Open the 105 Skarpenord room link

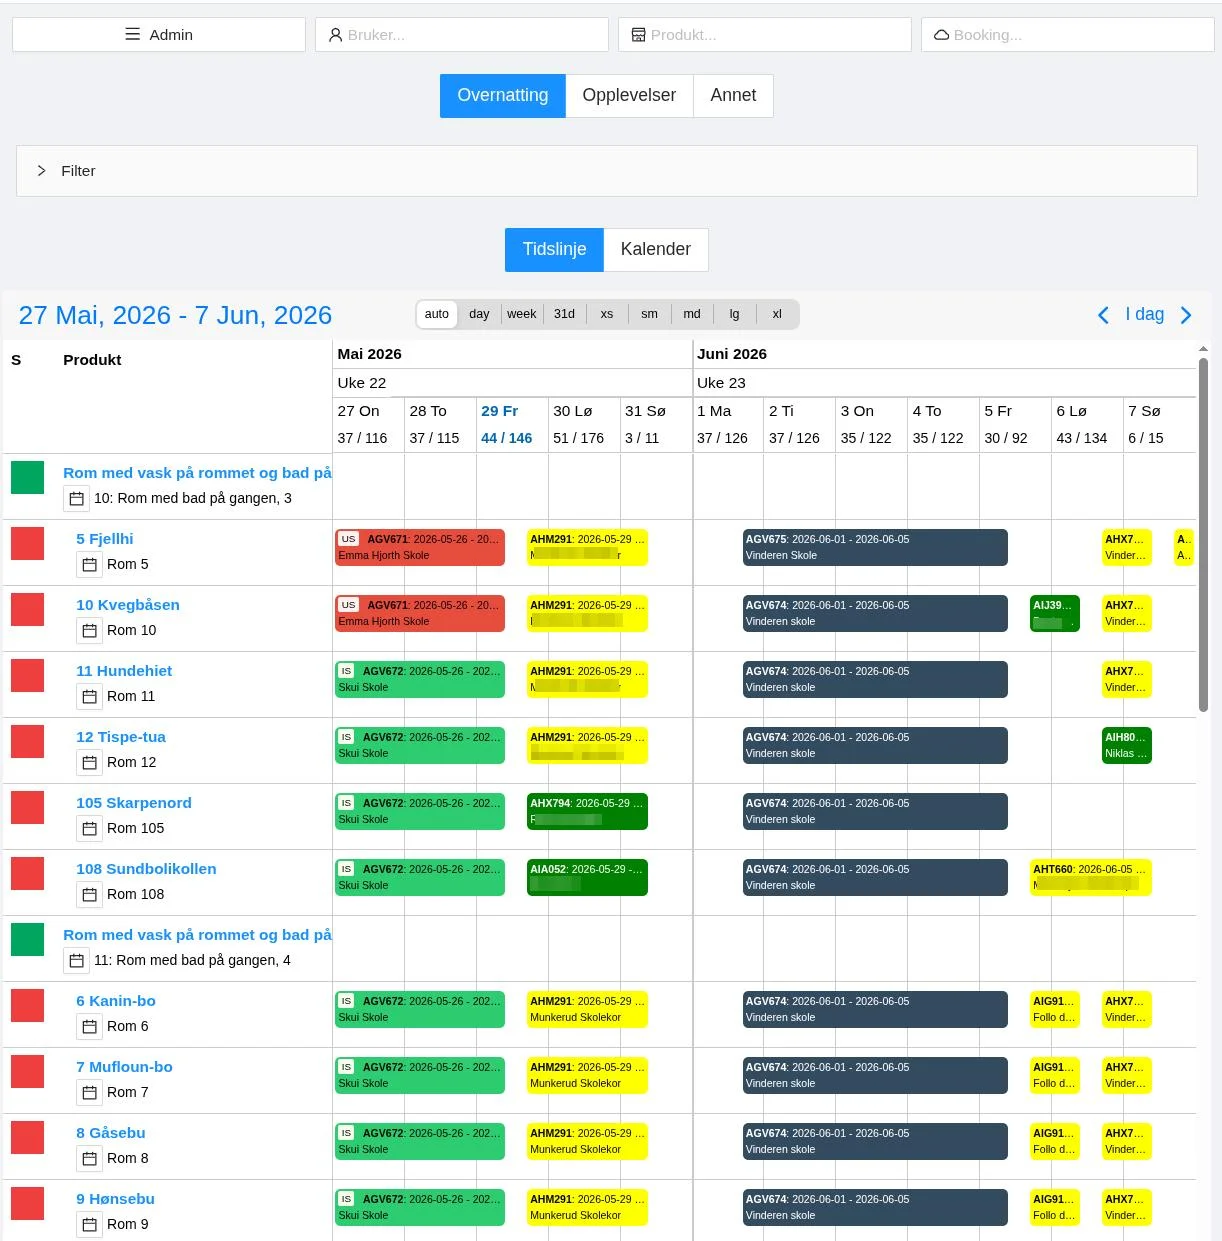134,803
